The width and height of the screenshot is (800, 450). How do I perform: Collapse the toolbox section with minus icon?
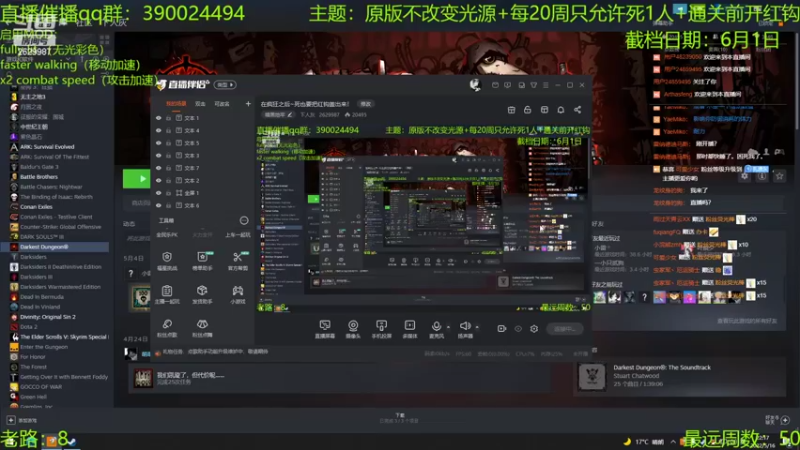tap(244, 220)
